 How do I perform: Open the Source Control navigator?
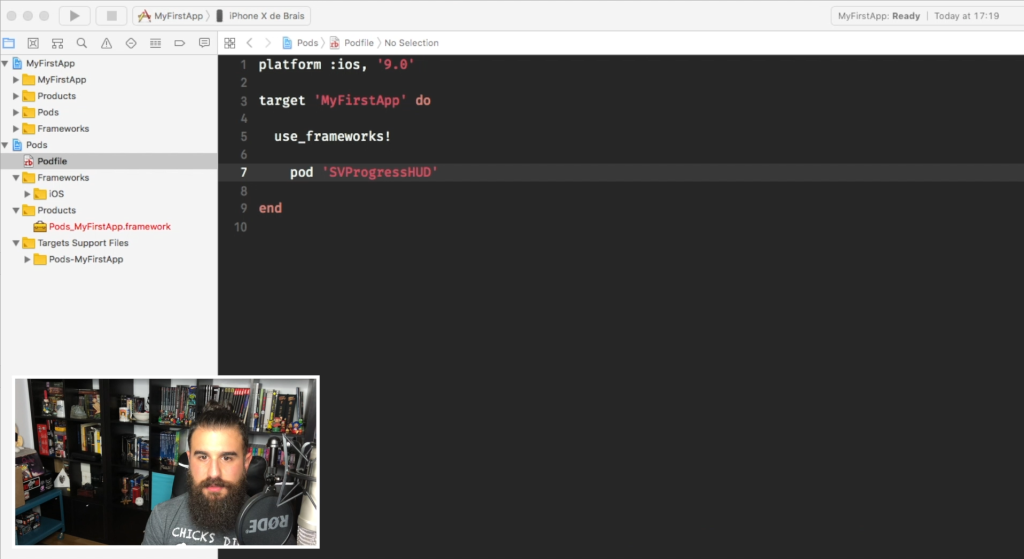33,43
